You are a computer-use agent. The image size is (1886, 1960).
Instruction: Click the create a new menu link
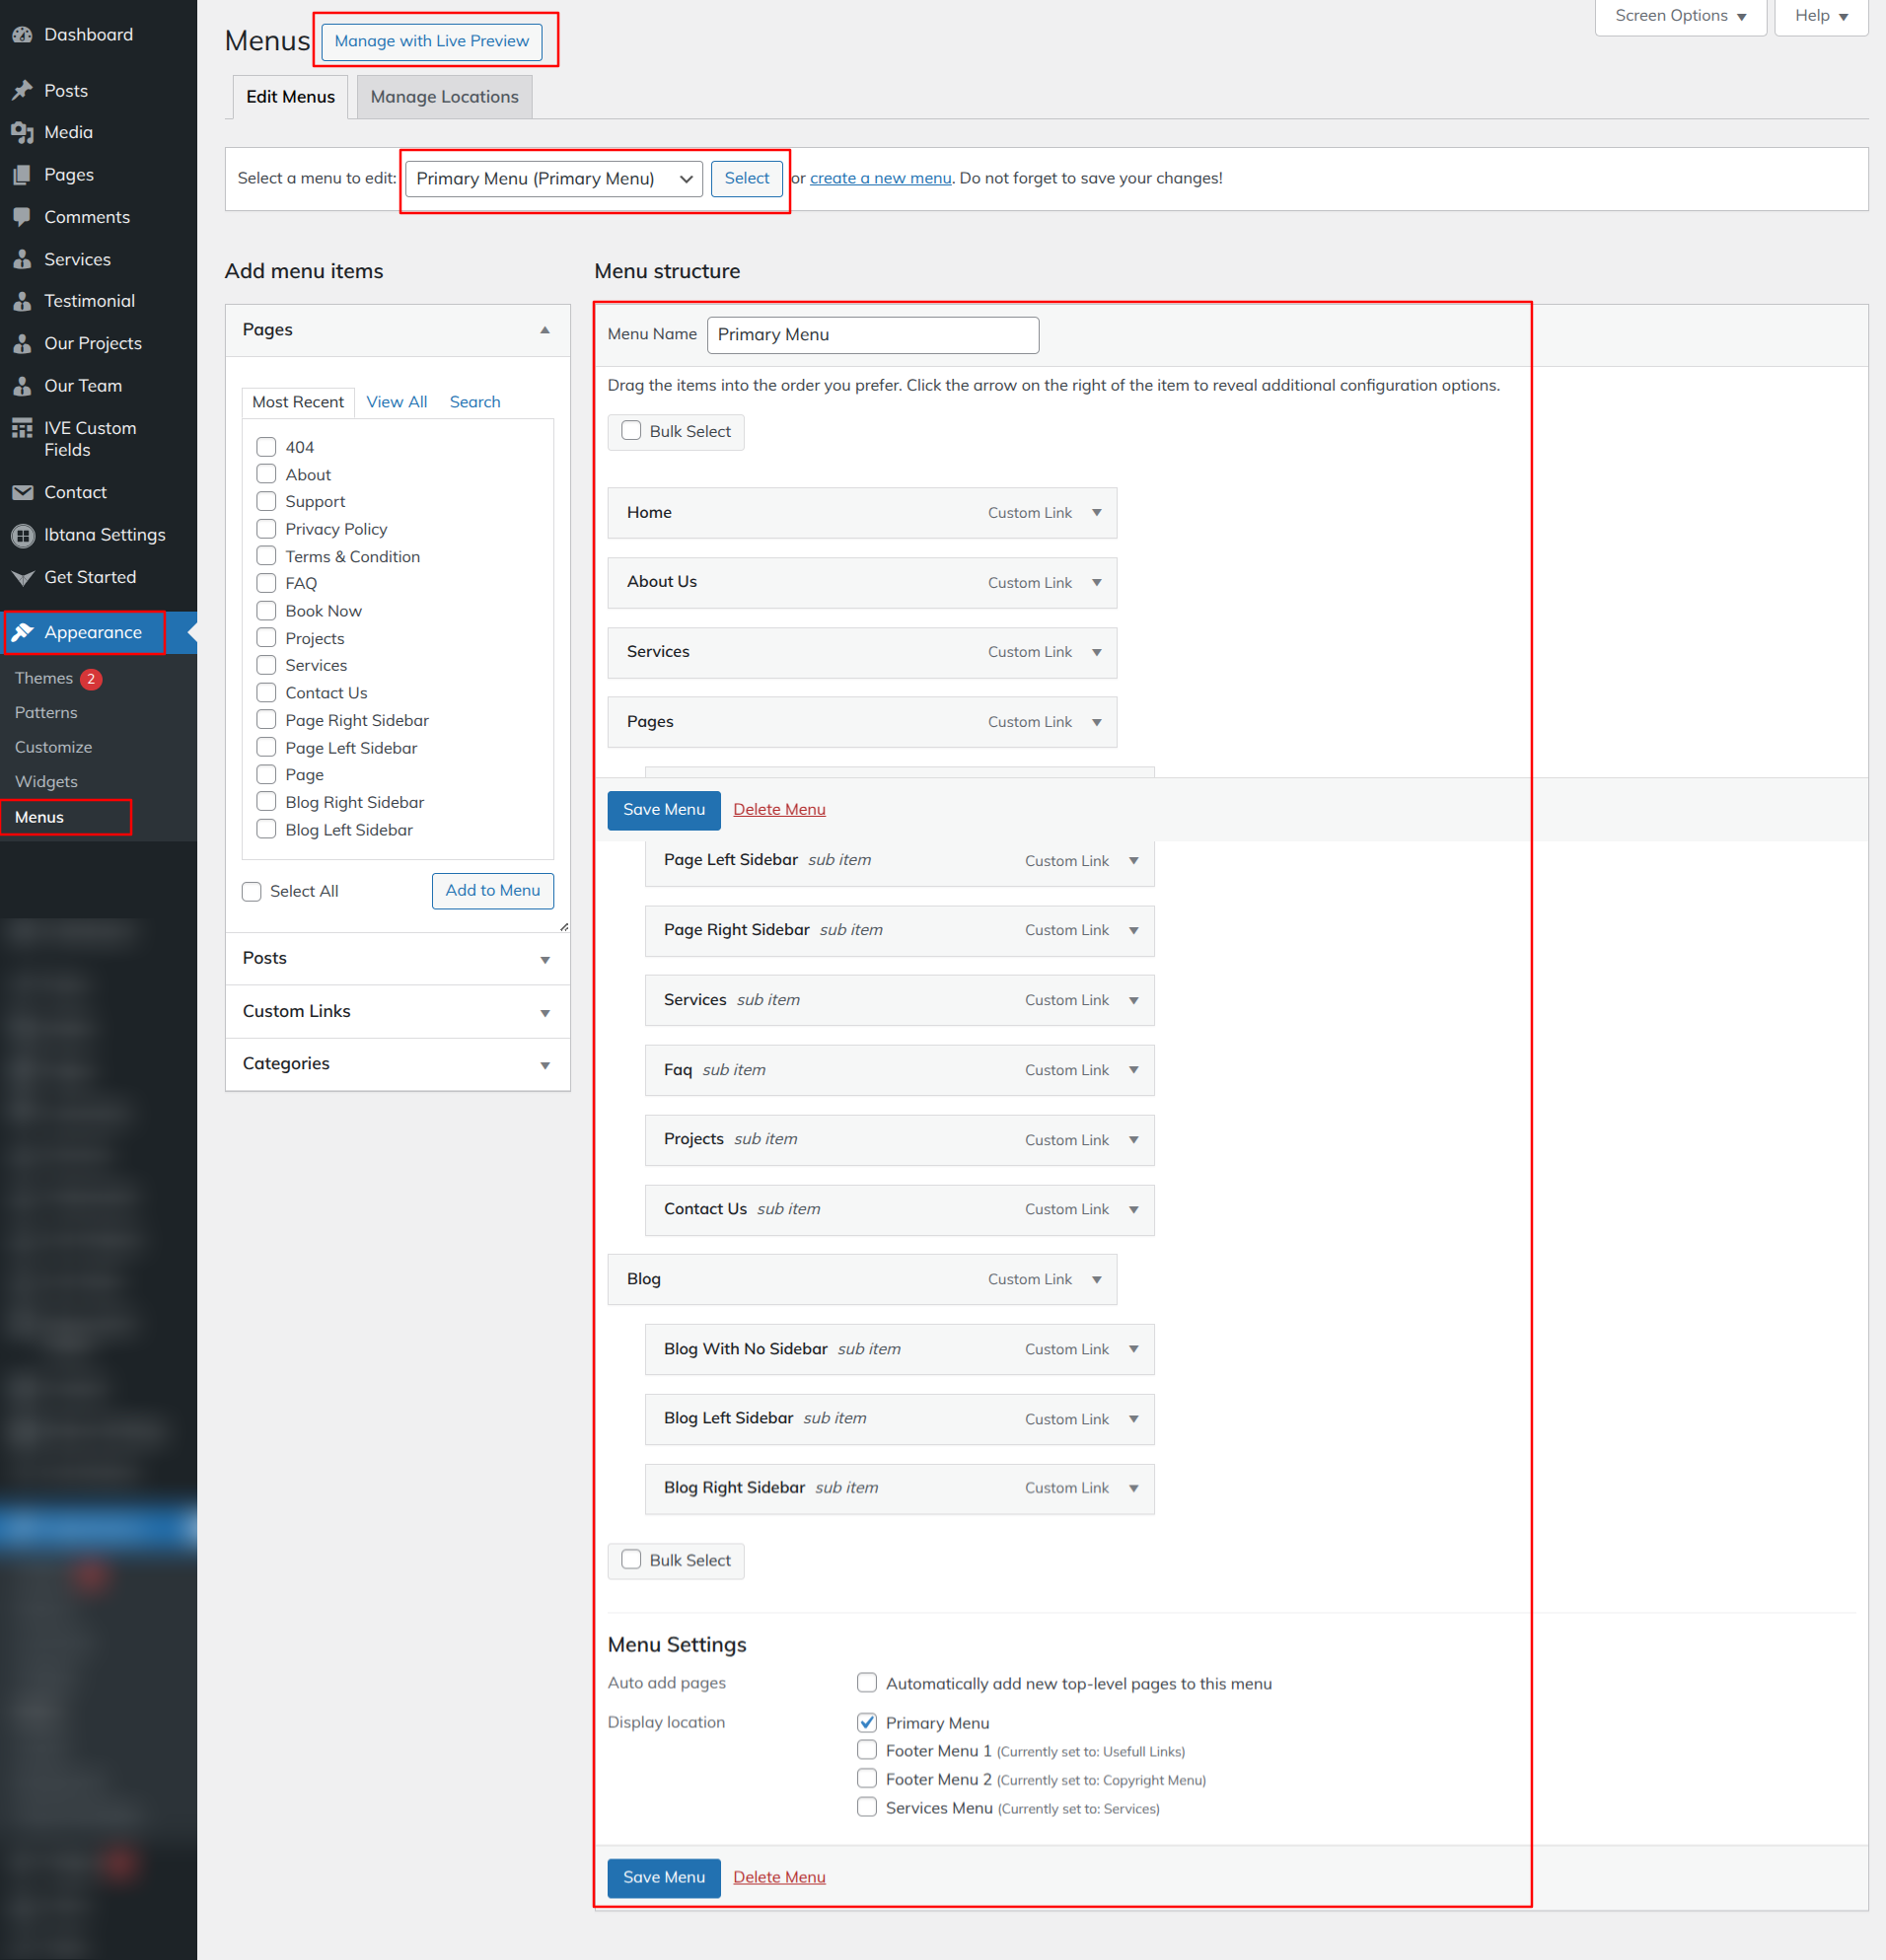point(880,179)
